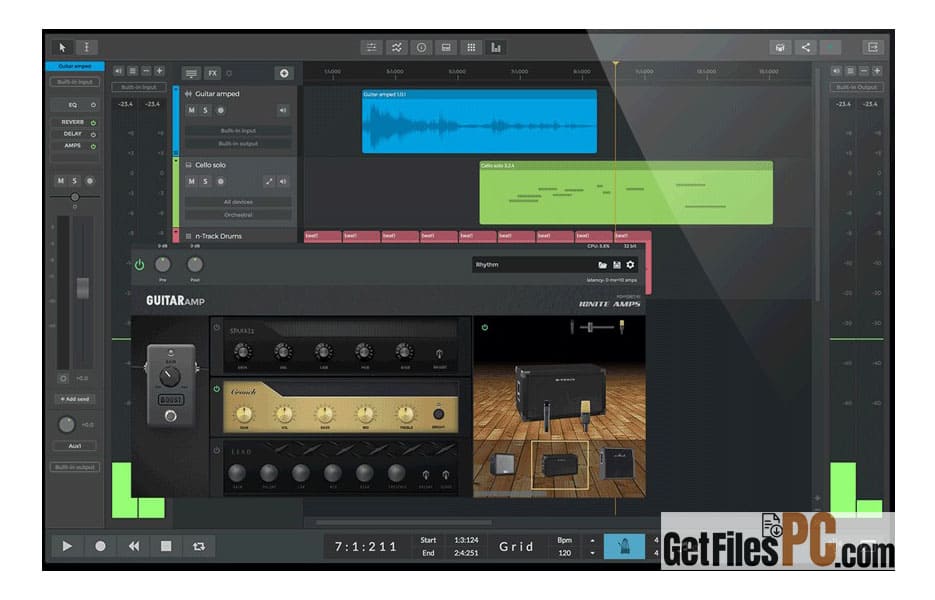Toggle the level meters bar-chart icon
Screen dimensions: 935x600
click(x=496, y=48)
